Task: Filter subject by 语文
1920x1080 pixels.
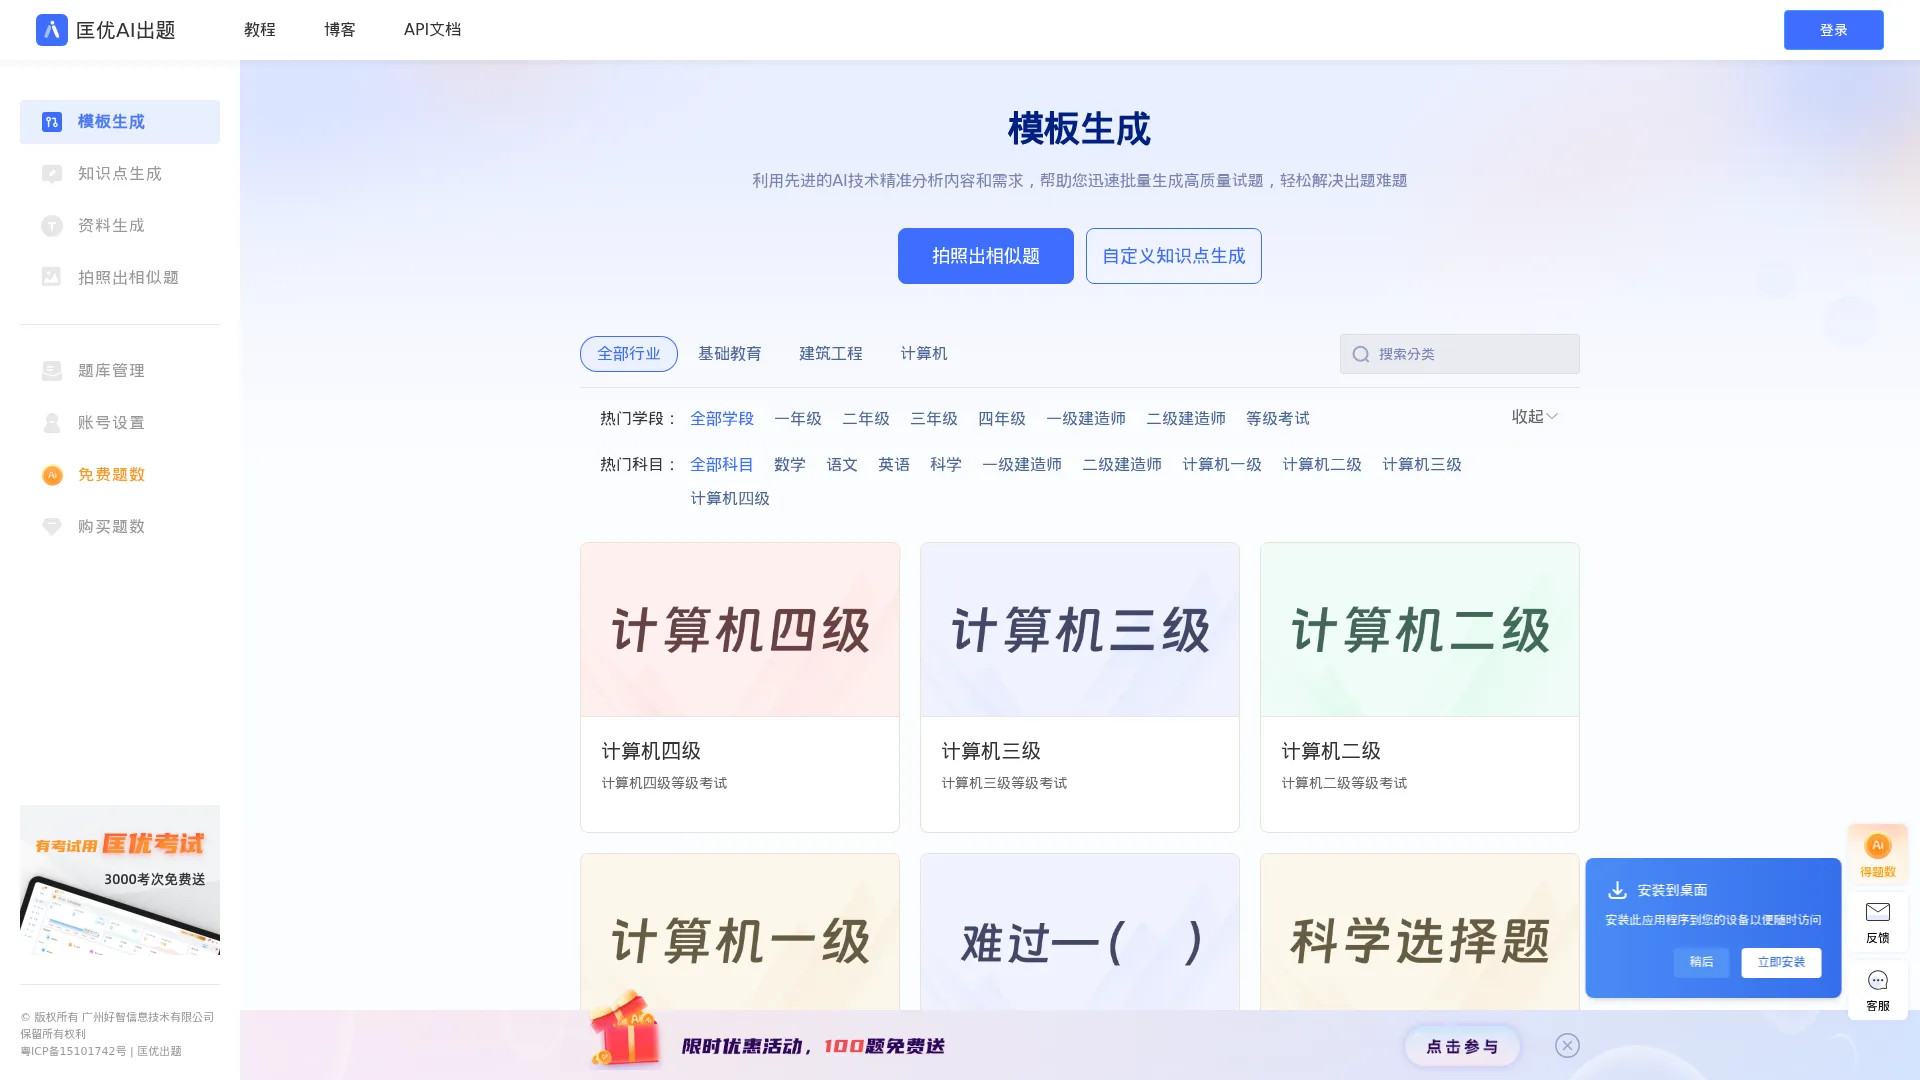Action: [842, 465]
